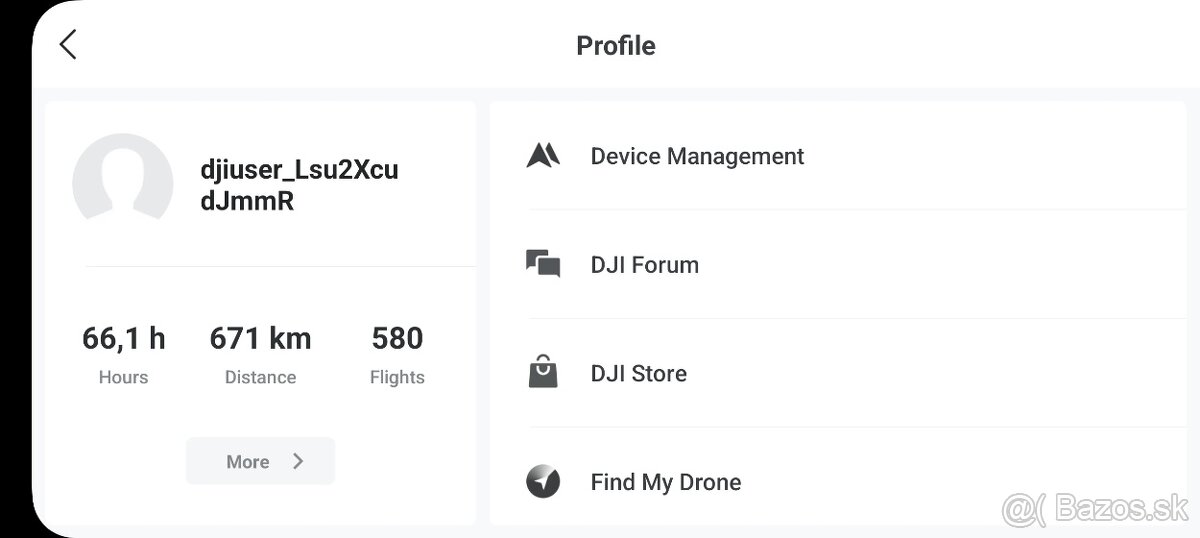
Task: Tap the 66,1 h hours value
Action: click(124, 339)
